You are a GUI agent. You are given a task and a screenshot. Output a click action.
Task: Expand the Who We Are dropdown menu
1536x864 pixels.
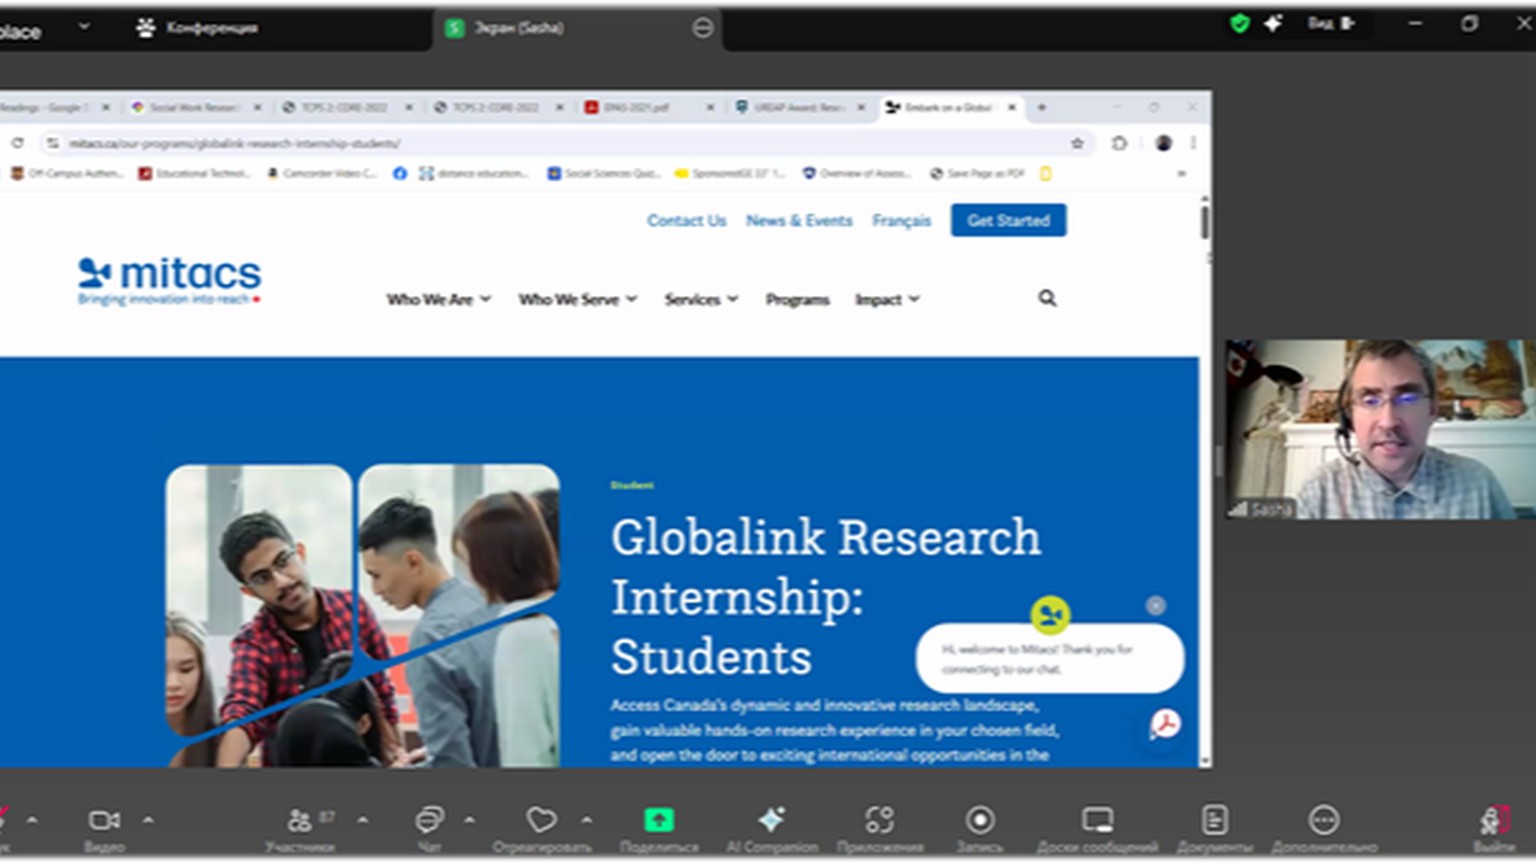[438, 299]
